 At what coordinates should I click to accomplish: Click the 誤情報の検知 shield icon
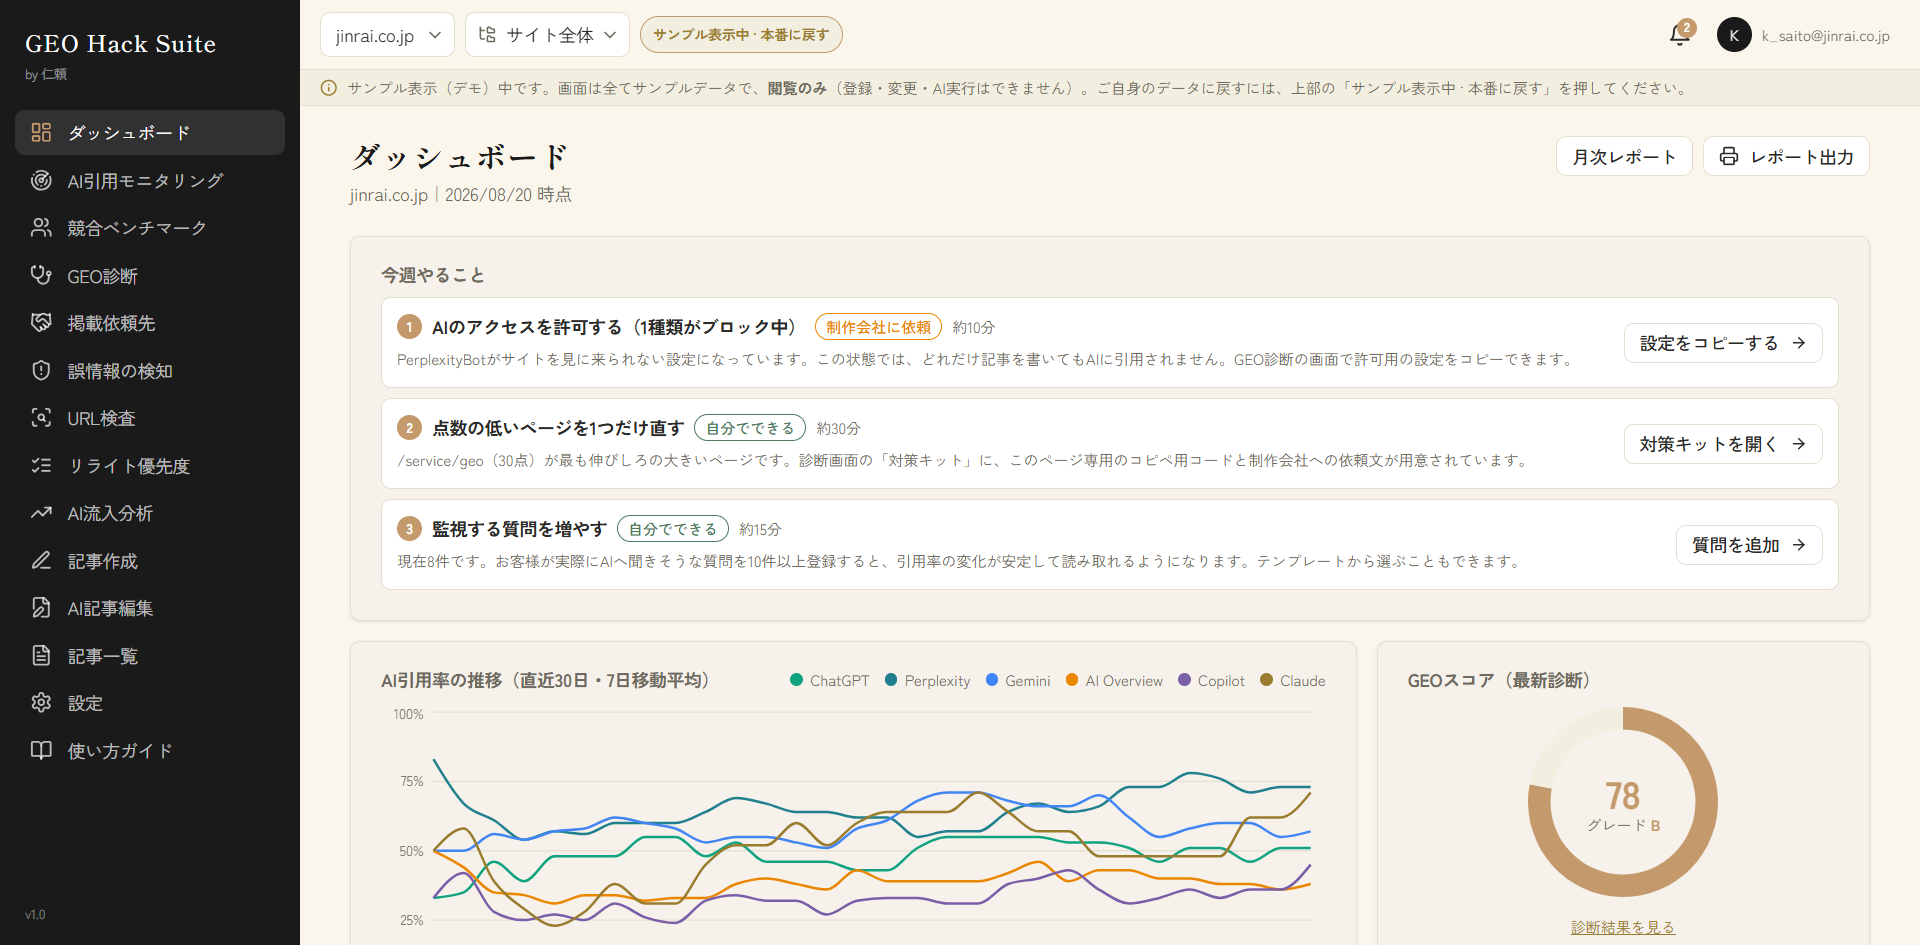pyautogui.click(x=41, y=370)
